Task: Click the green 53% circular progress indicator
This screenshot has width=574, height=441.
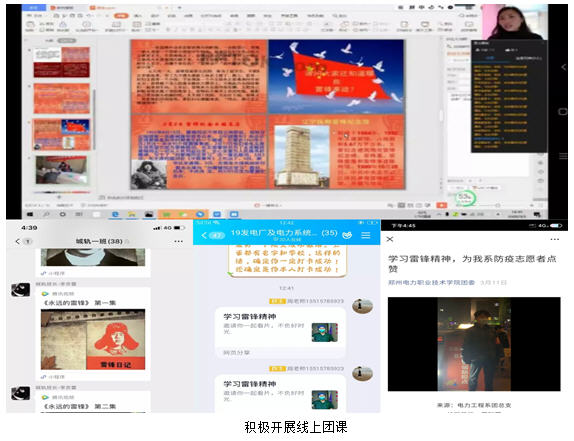Action: click(465, 198)
